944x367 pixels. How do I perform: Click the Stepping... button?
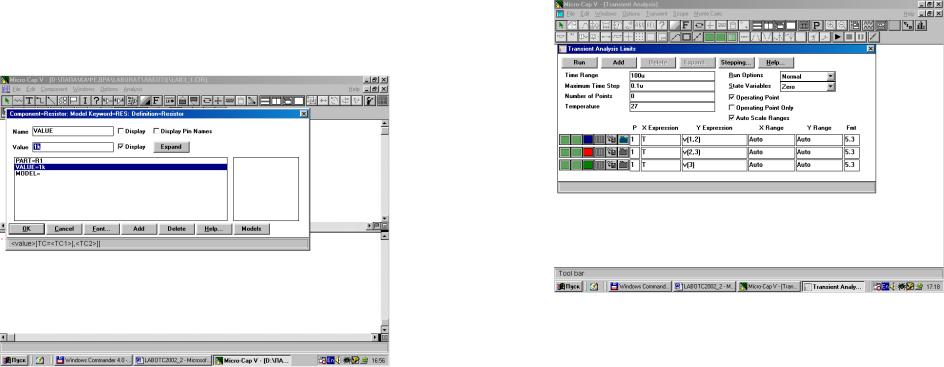tap(736, 62)
